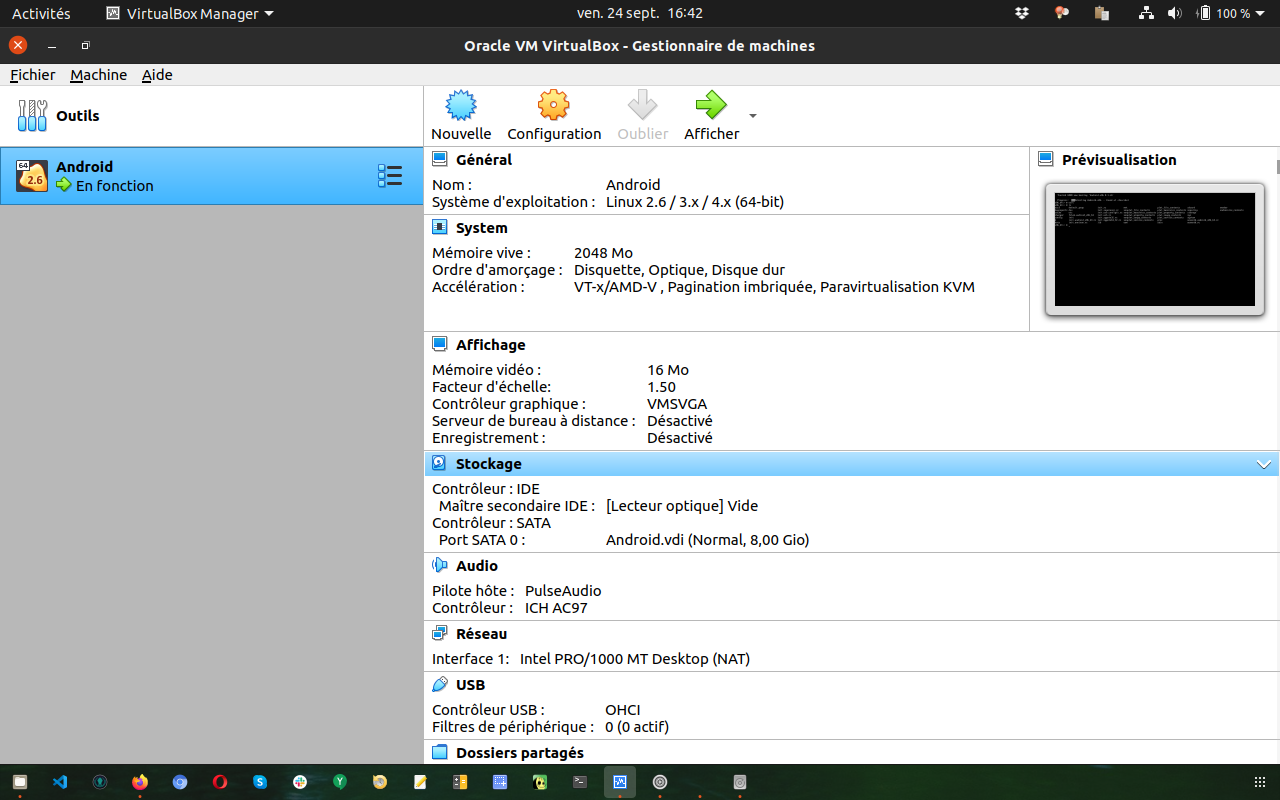Open the Machine menu
The width and height of the screenshot is (1280, 800).
coord(98,75)
